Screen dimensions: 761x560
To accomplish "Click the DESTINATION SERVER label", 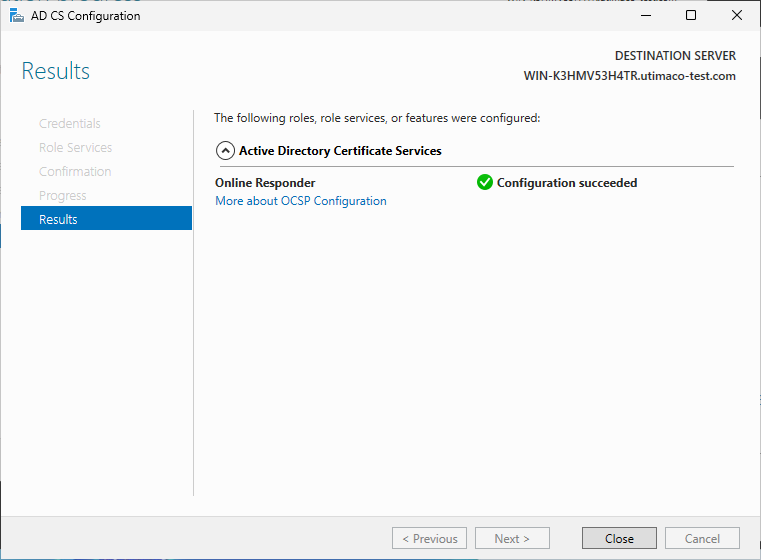I will 675,56.
